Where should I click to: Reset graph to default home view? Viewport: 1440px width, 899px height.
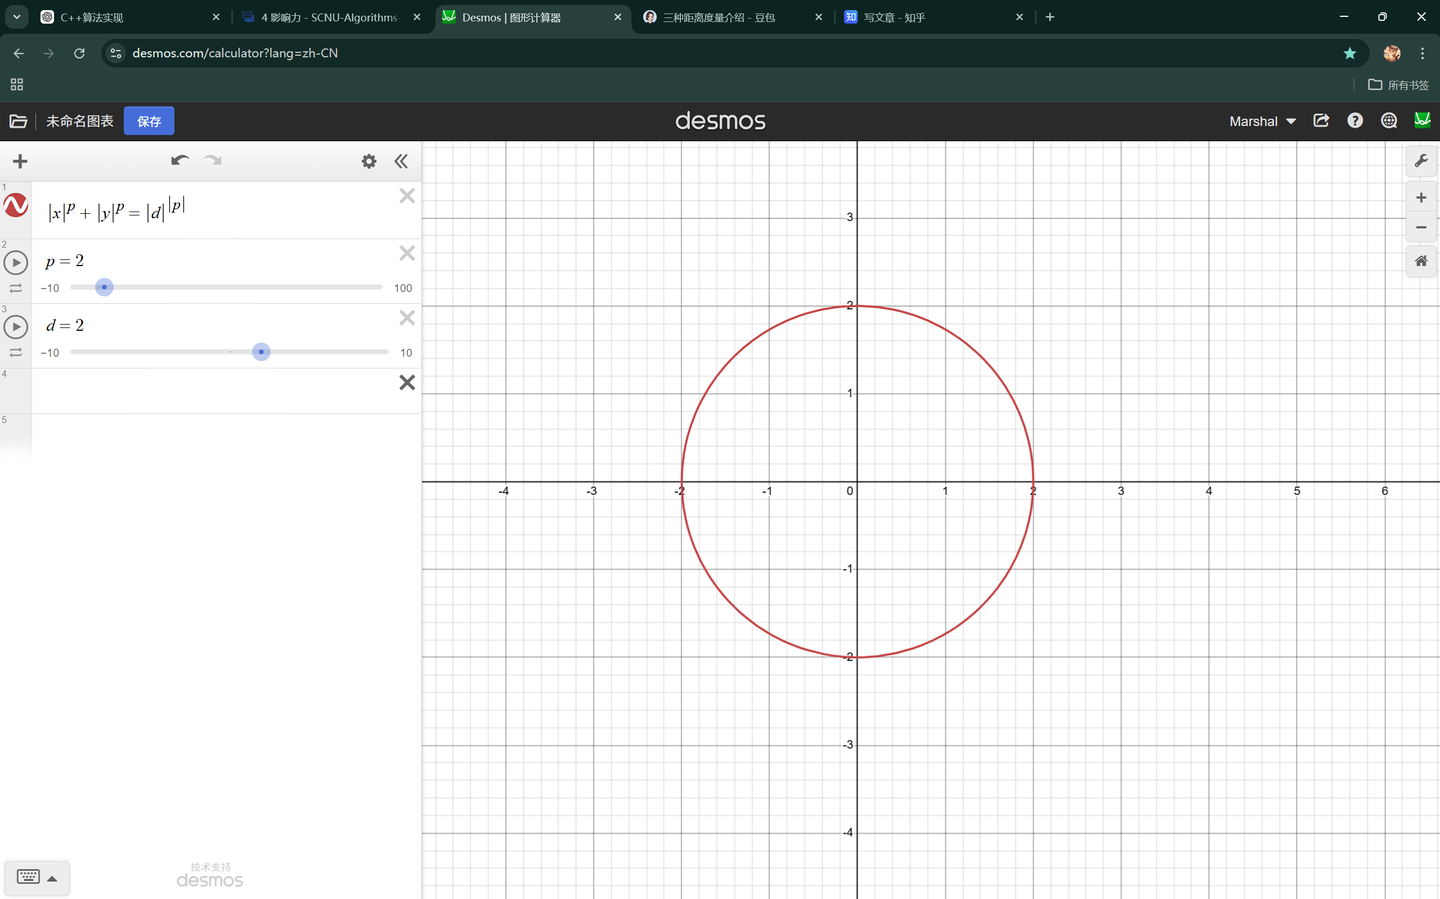click(1421, 261)
